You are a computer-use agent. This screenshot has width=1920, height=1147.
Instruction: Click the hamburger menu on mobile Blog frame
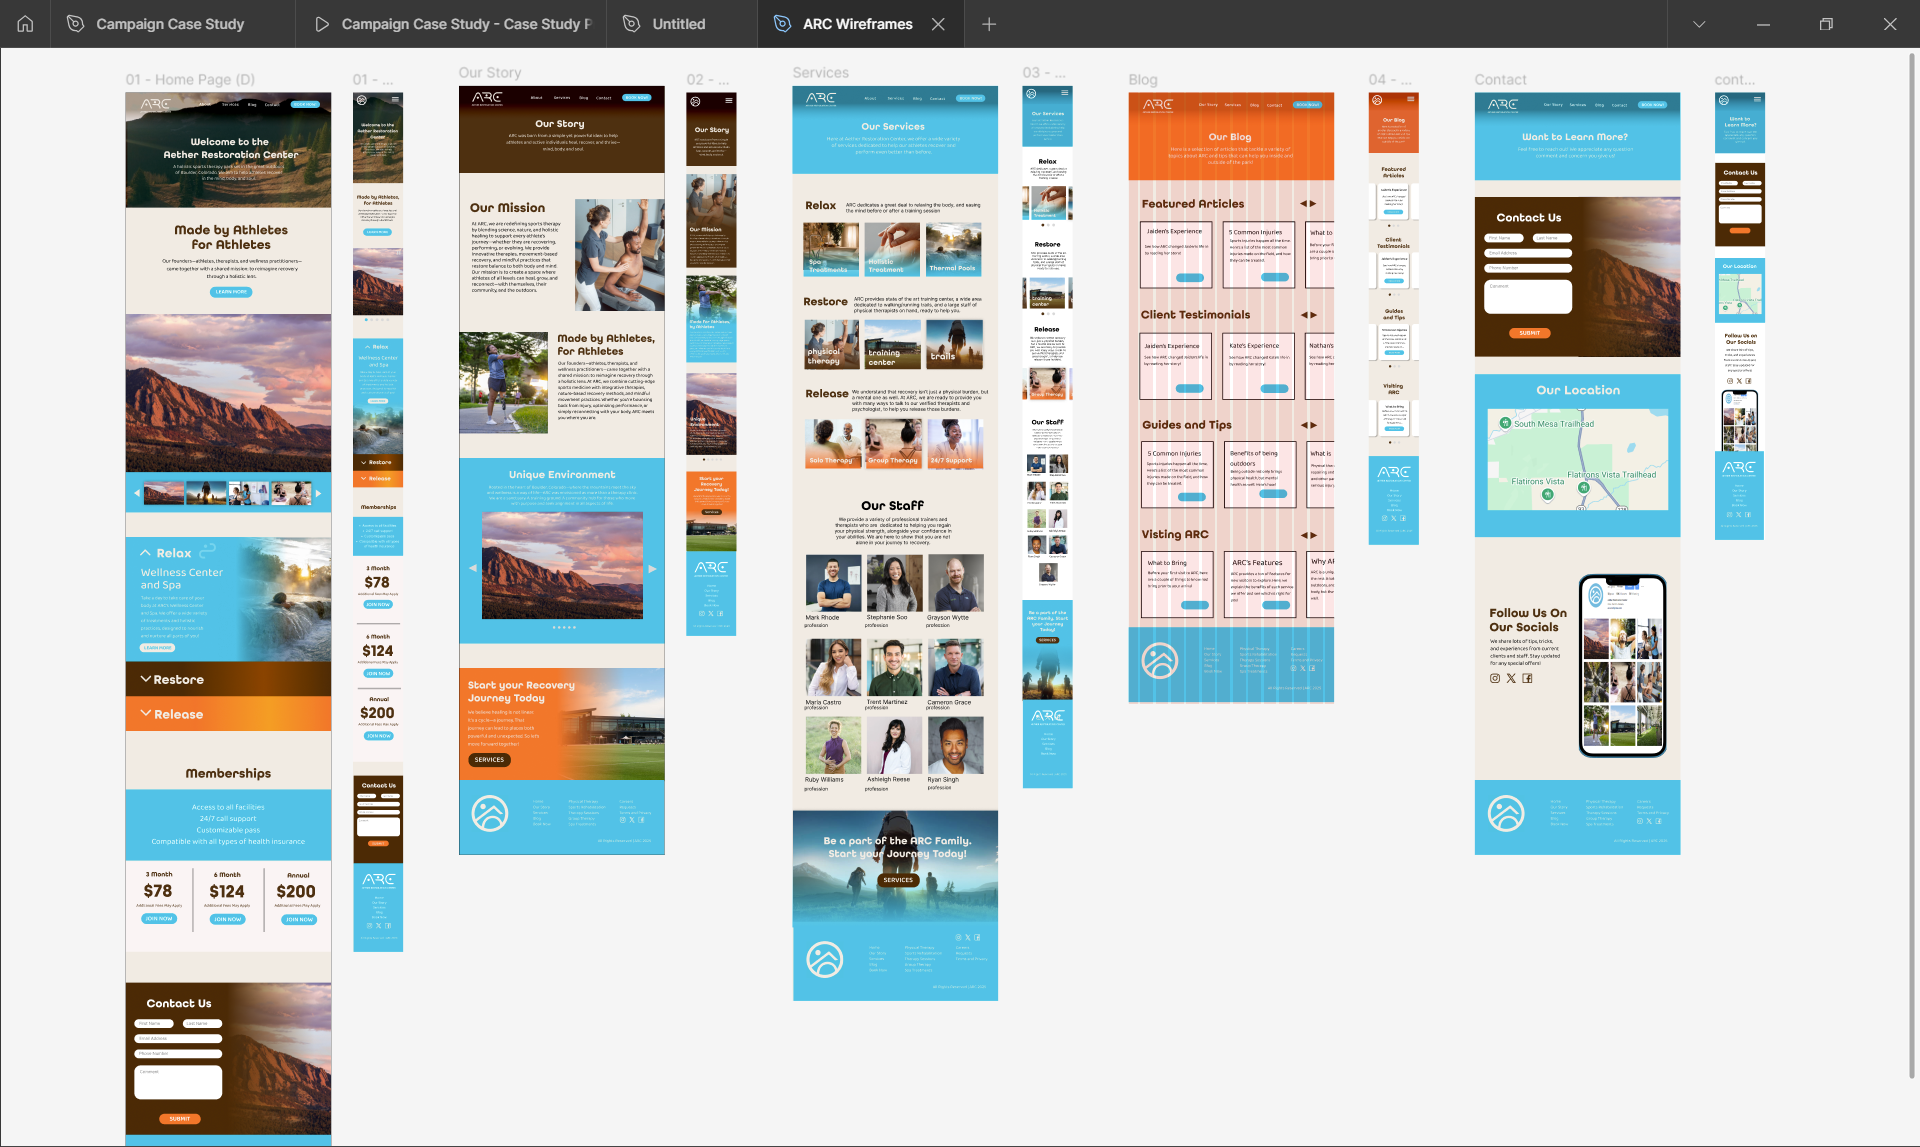pos(1411,100)
